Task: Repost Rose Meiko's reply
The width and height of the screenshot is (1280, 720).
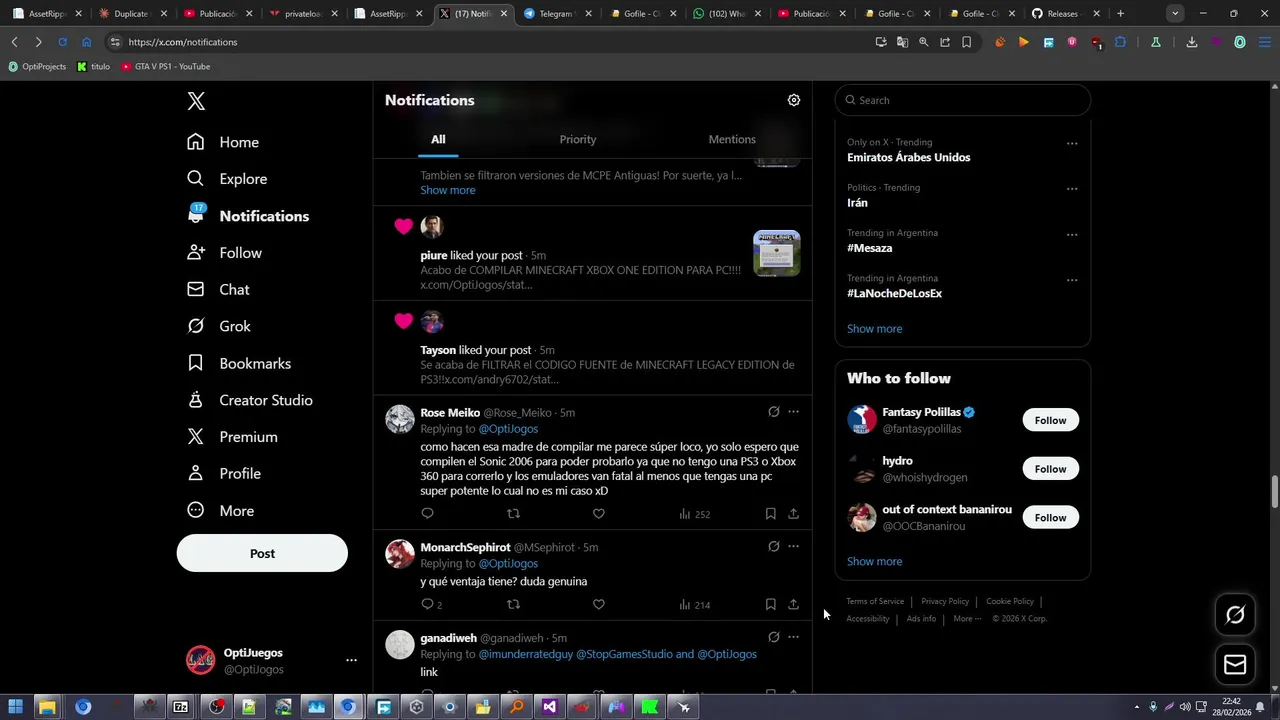Action: tap(513, 513)
